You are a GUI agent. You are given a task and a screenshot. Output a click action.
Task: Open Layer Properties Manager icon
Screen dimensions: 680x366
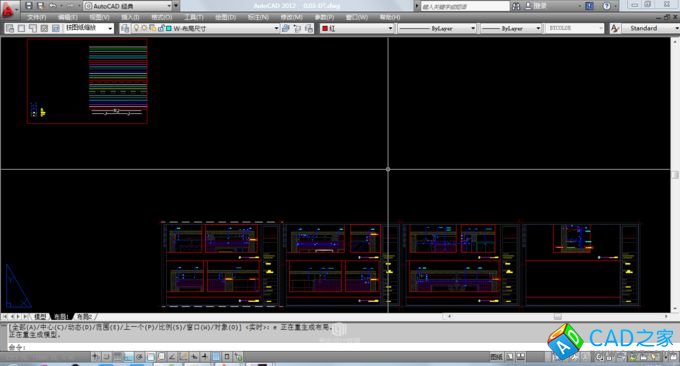coord(125,28)
